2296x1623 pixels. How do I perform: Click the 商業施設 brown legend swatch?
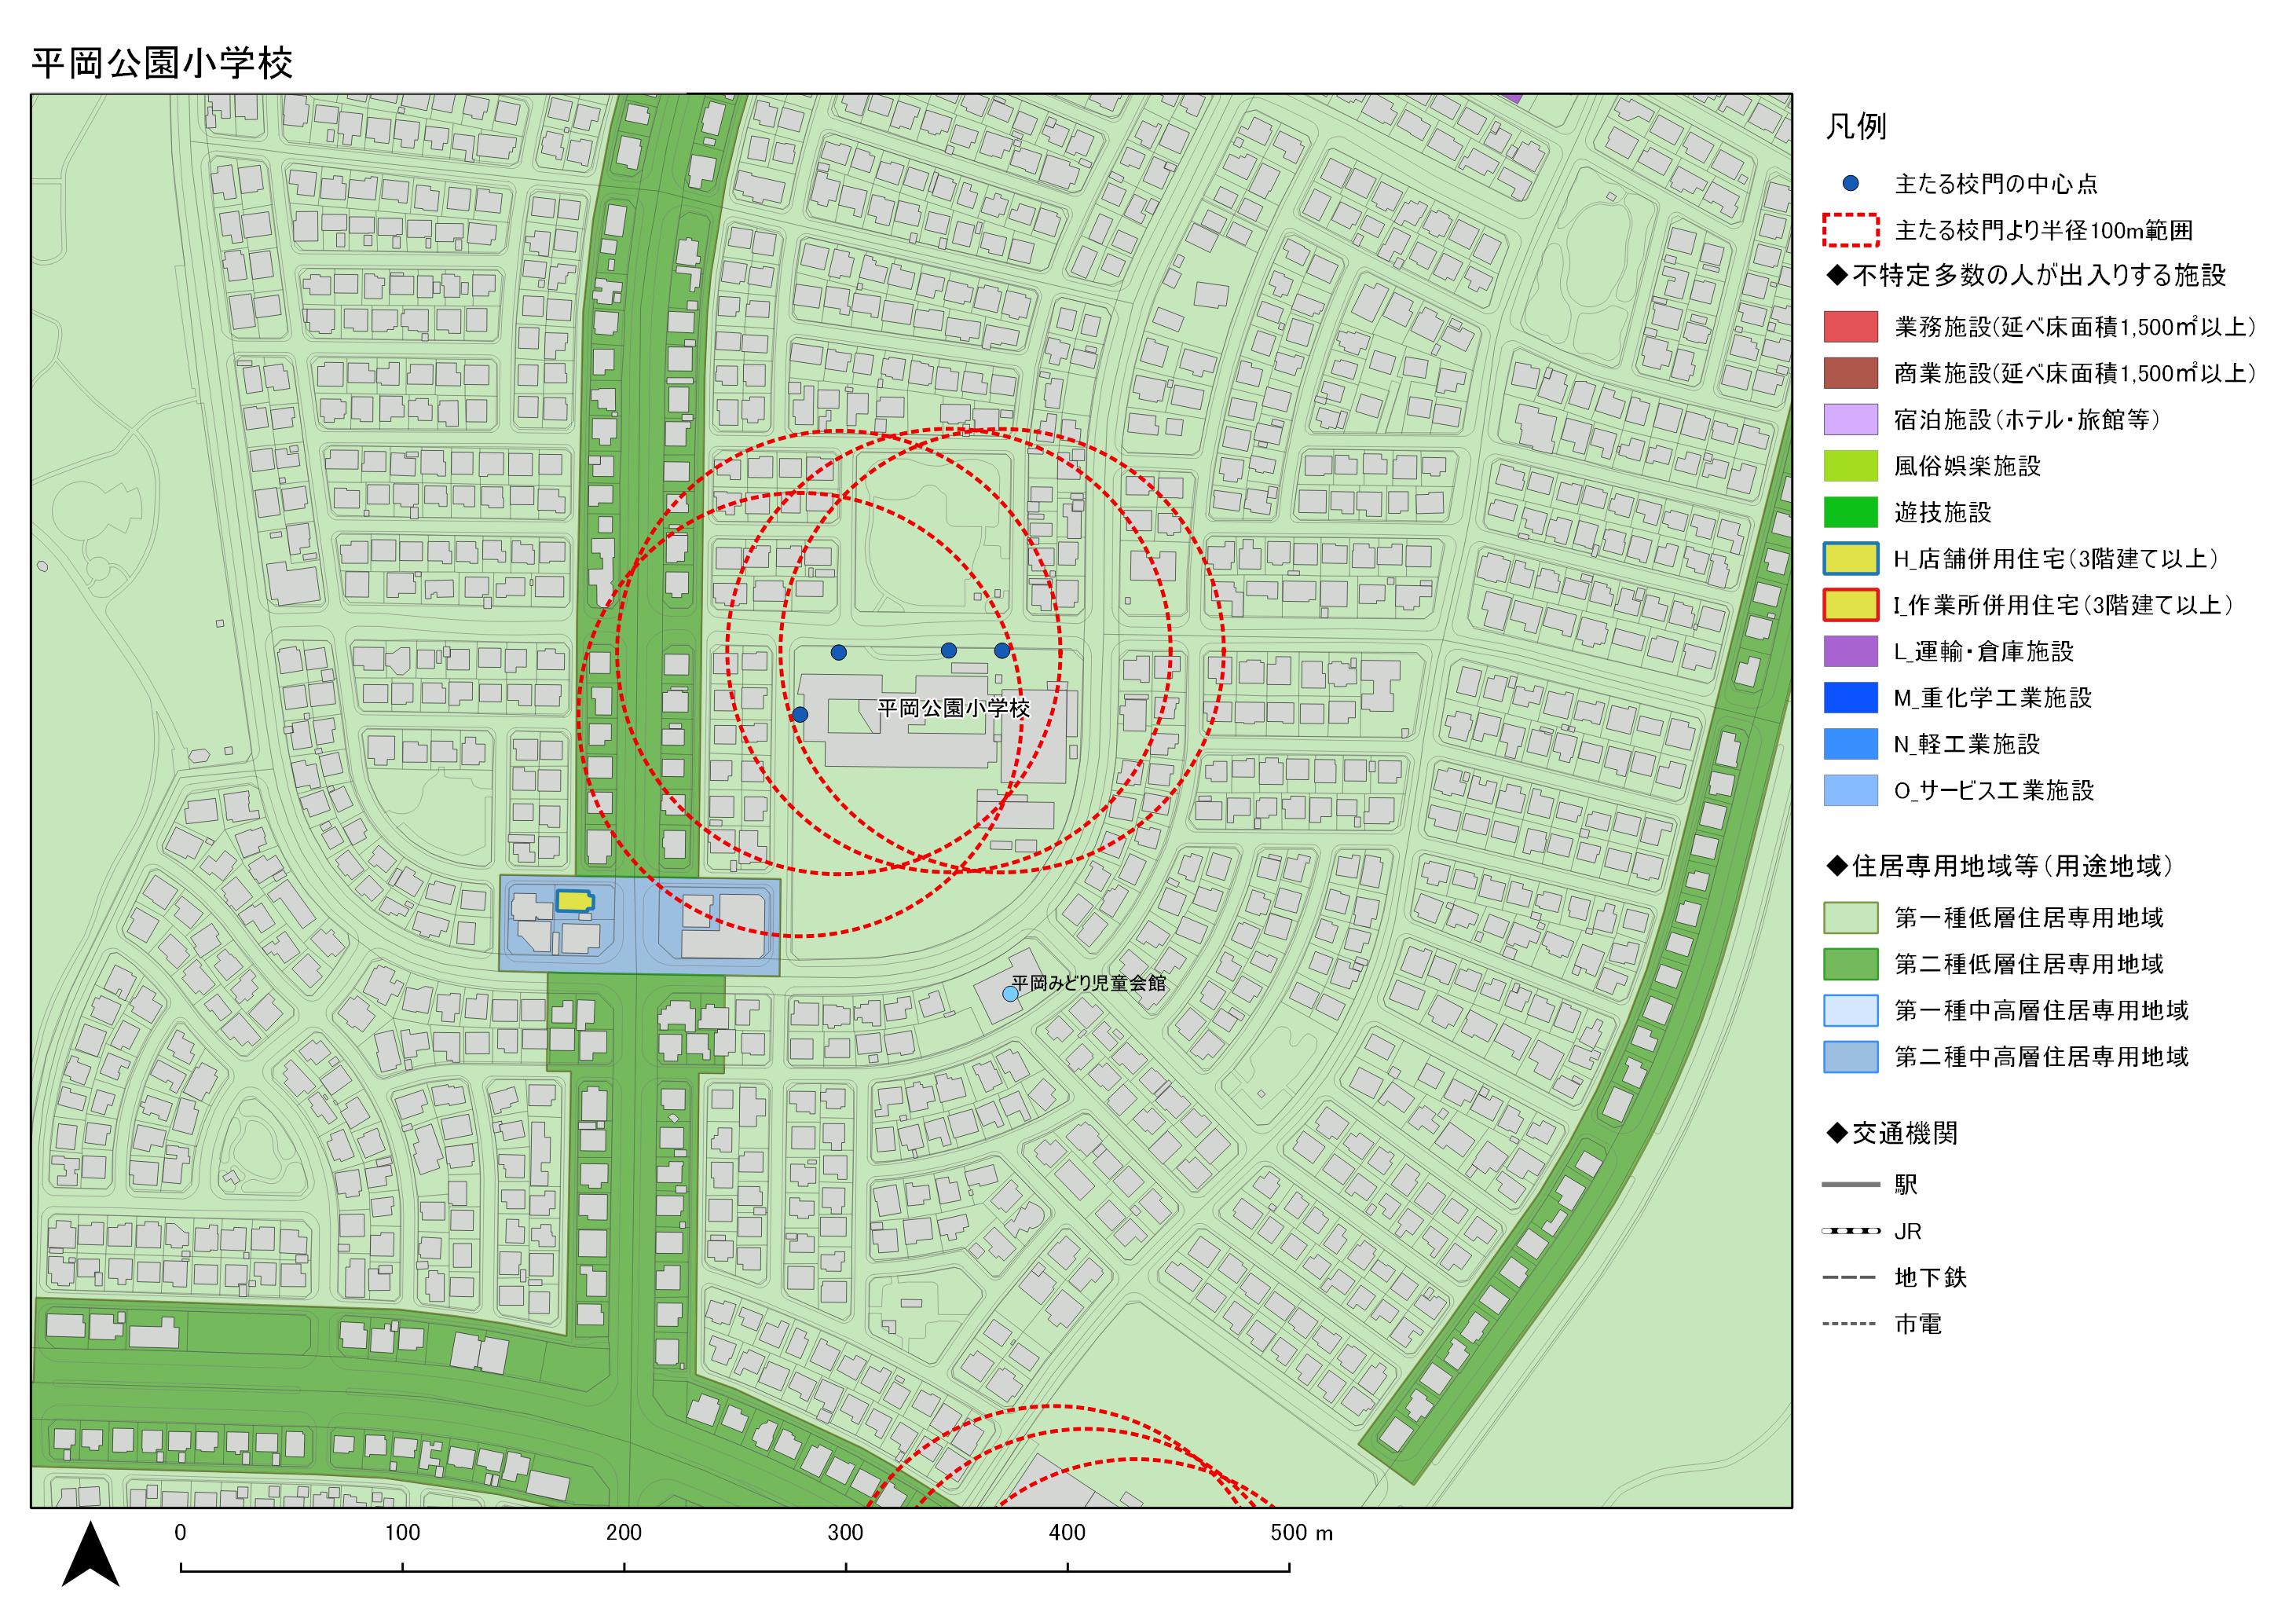pos(1851,373)
